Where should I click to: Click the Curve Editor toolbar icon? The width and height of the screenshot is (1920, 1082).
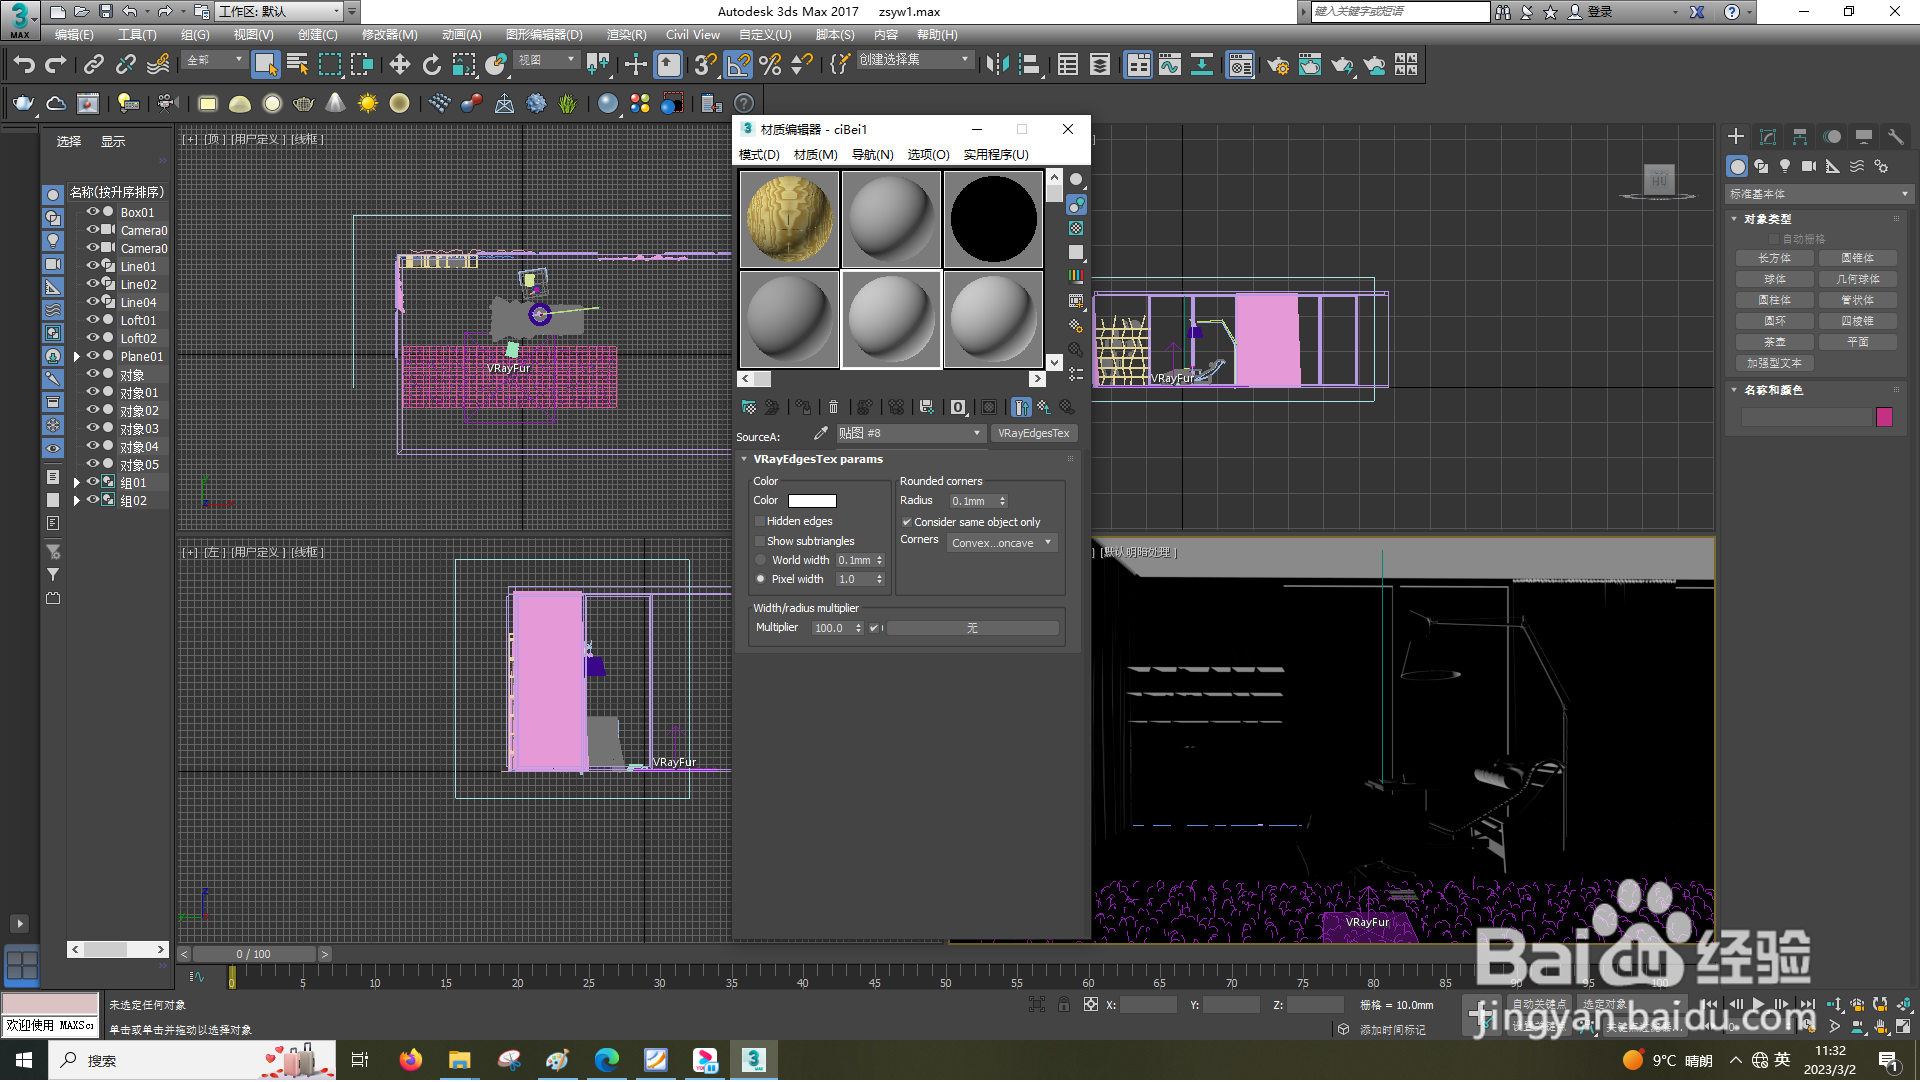[1170, 65]
